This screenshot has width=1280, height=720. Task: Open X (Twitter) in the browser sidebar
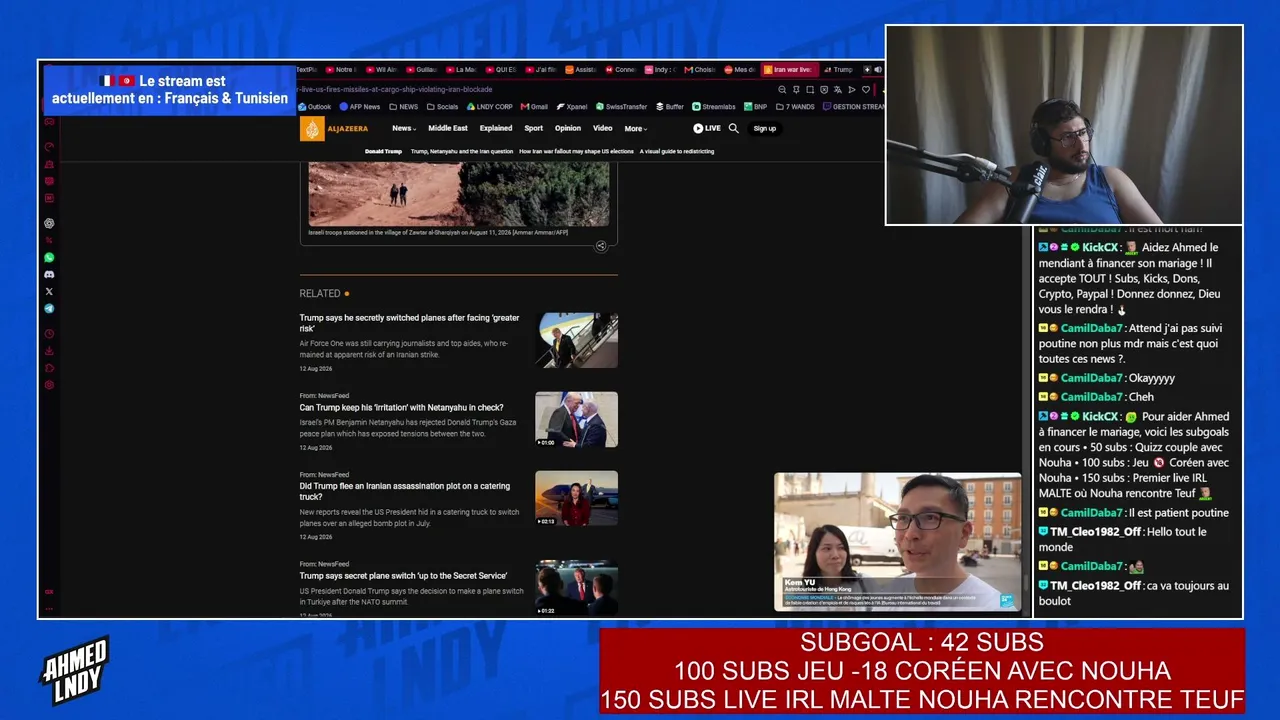pyautogui.click(x=49, y=292)
